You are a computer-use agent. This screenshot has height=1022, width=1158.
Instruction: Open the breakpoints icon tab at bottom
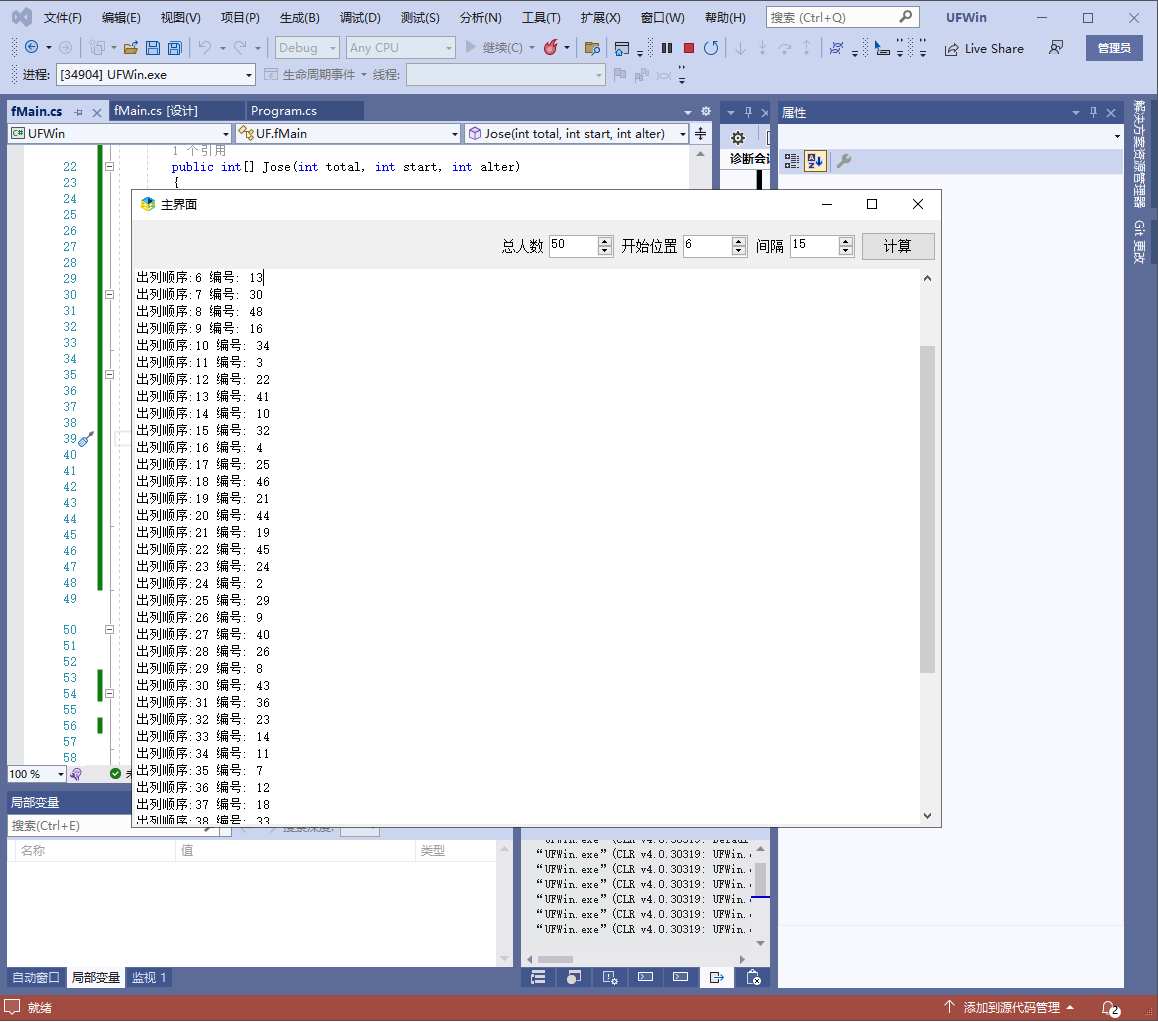[574, 977]
